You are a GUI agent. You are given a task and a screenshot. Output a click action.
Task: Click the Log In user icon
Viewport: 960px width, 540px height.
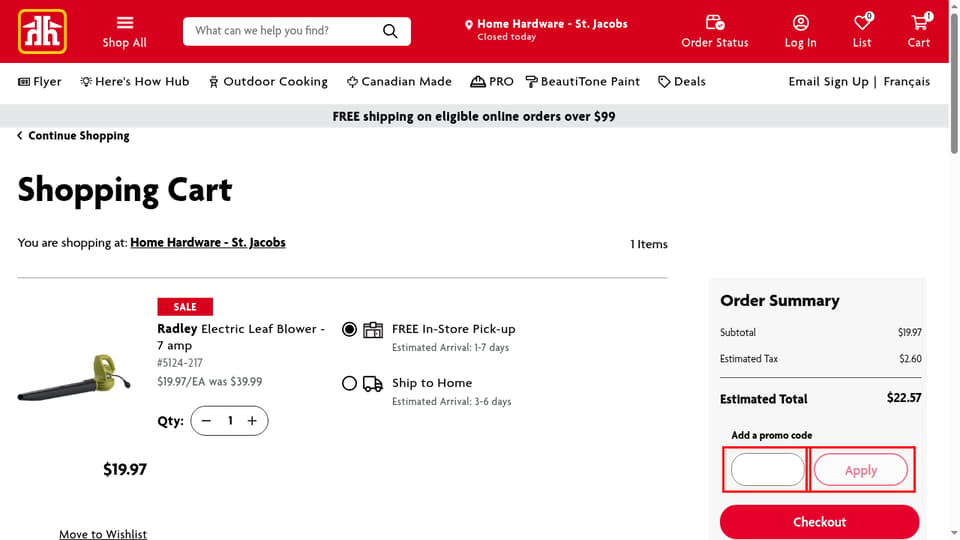pos(800,32)
